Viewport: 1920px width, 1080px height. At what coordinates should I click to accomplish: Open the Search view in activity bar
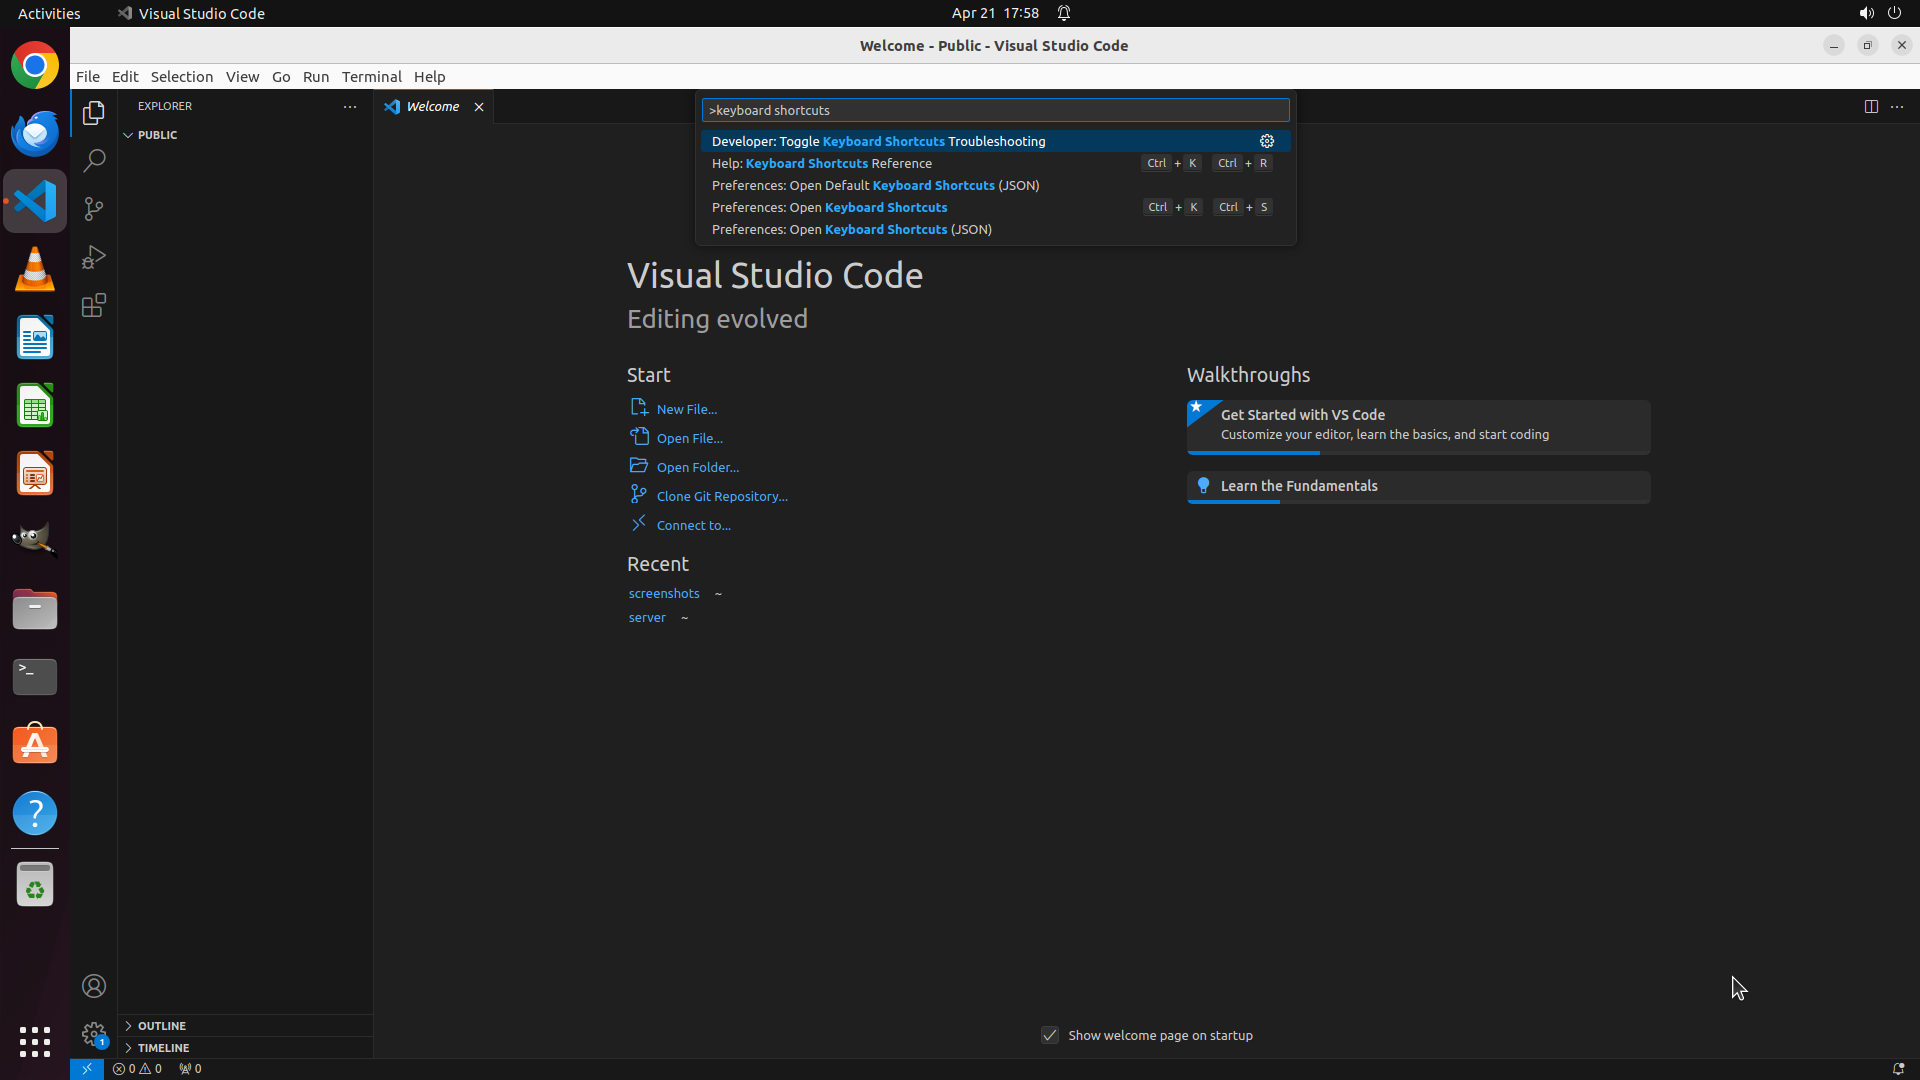tap(94, 160)
